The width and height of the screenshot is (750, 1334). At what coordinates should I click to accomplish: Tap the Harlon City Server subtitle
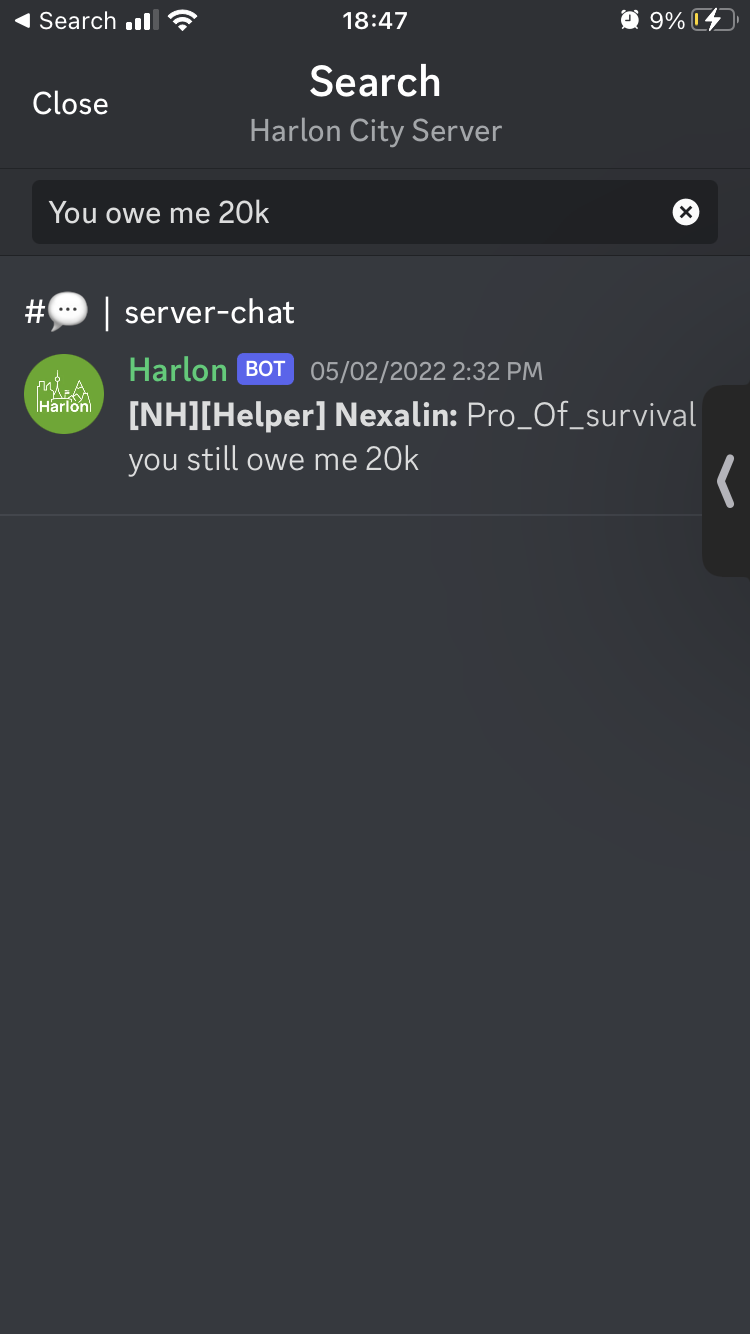(x=375, y=131)
